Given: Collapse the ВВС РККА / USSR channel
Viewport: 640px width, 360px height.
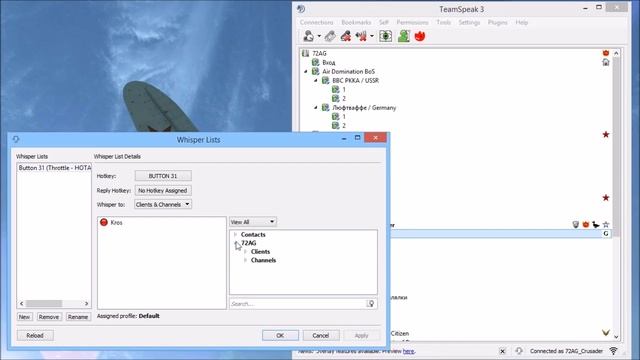Looking at the screenshot, I should (x=316, y=81).
